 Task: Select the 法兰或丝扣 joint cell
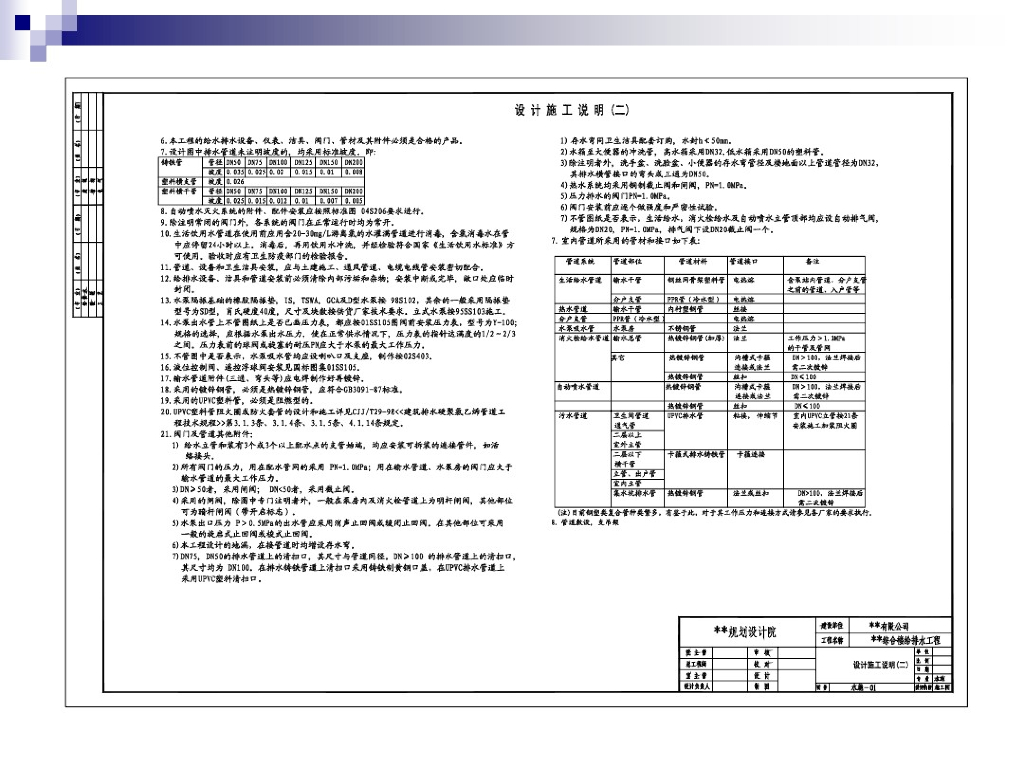pyautogui.click(x=751, y=493)
